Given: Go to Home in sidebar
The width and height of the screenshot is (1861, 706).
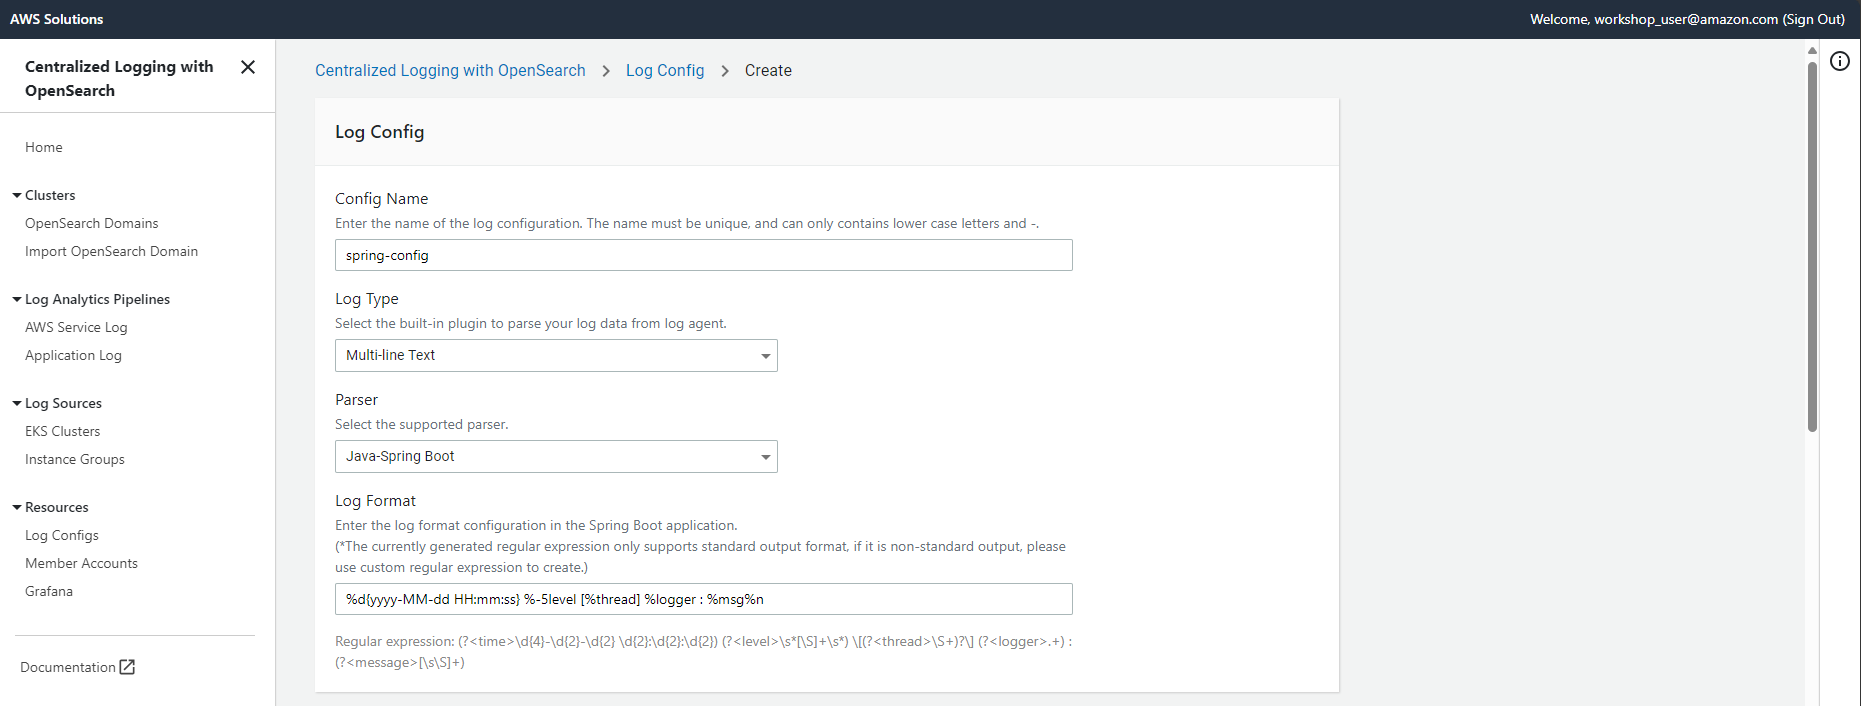Looking at the screenshot, I should 44,148.
